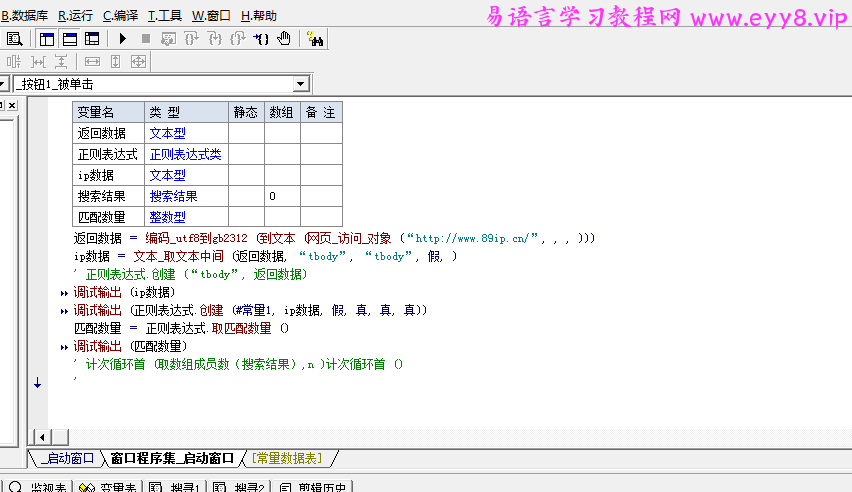The height and width of the screenshot is (492, 852).
Task: Switch to the _启动窗口 tab
Action: tap(67, 458)
